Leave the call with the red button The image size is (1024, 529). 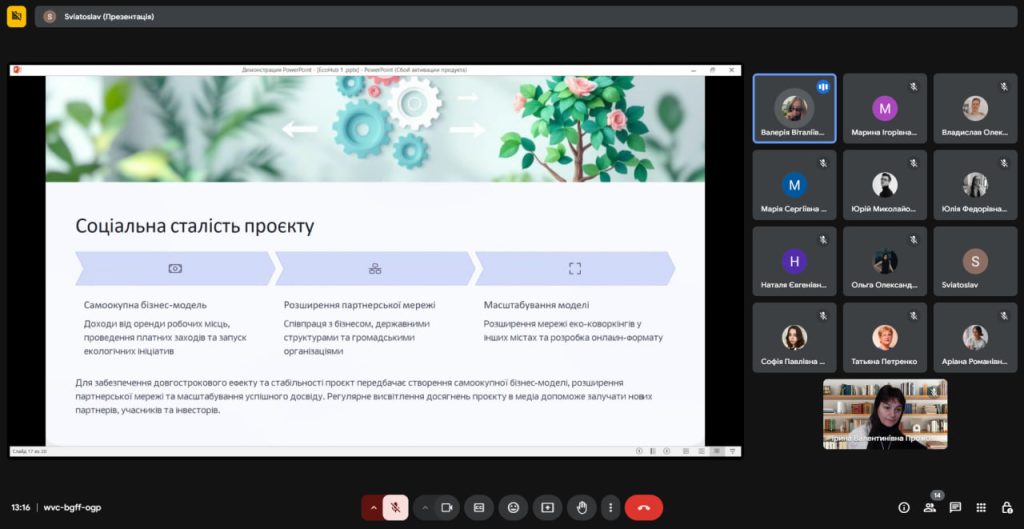click(643, 507)
